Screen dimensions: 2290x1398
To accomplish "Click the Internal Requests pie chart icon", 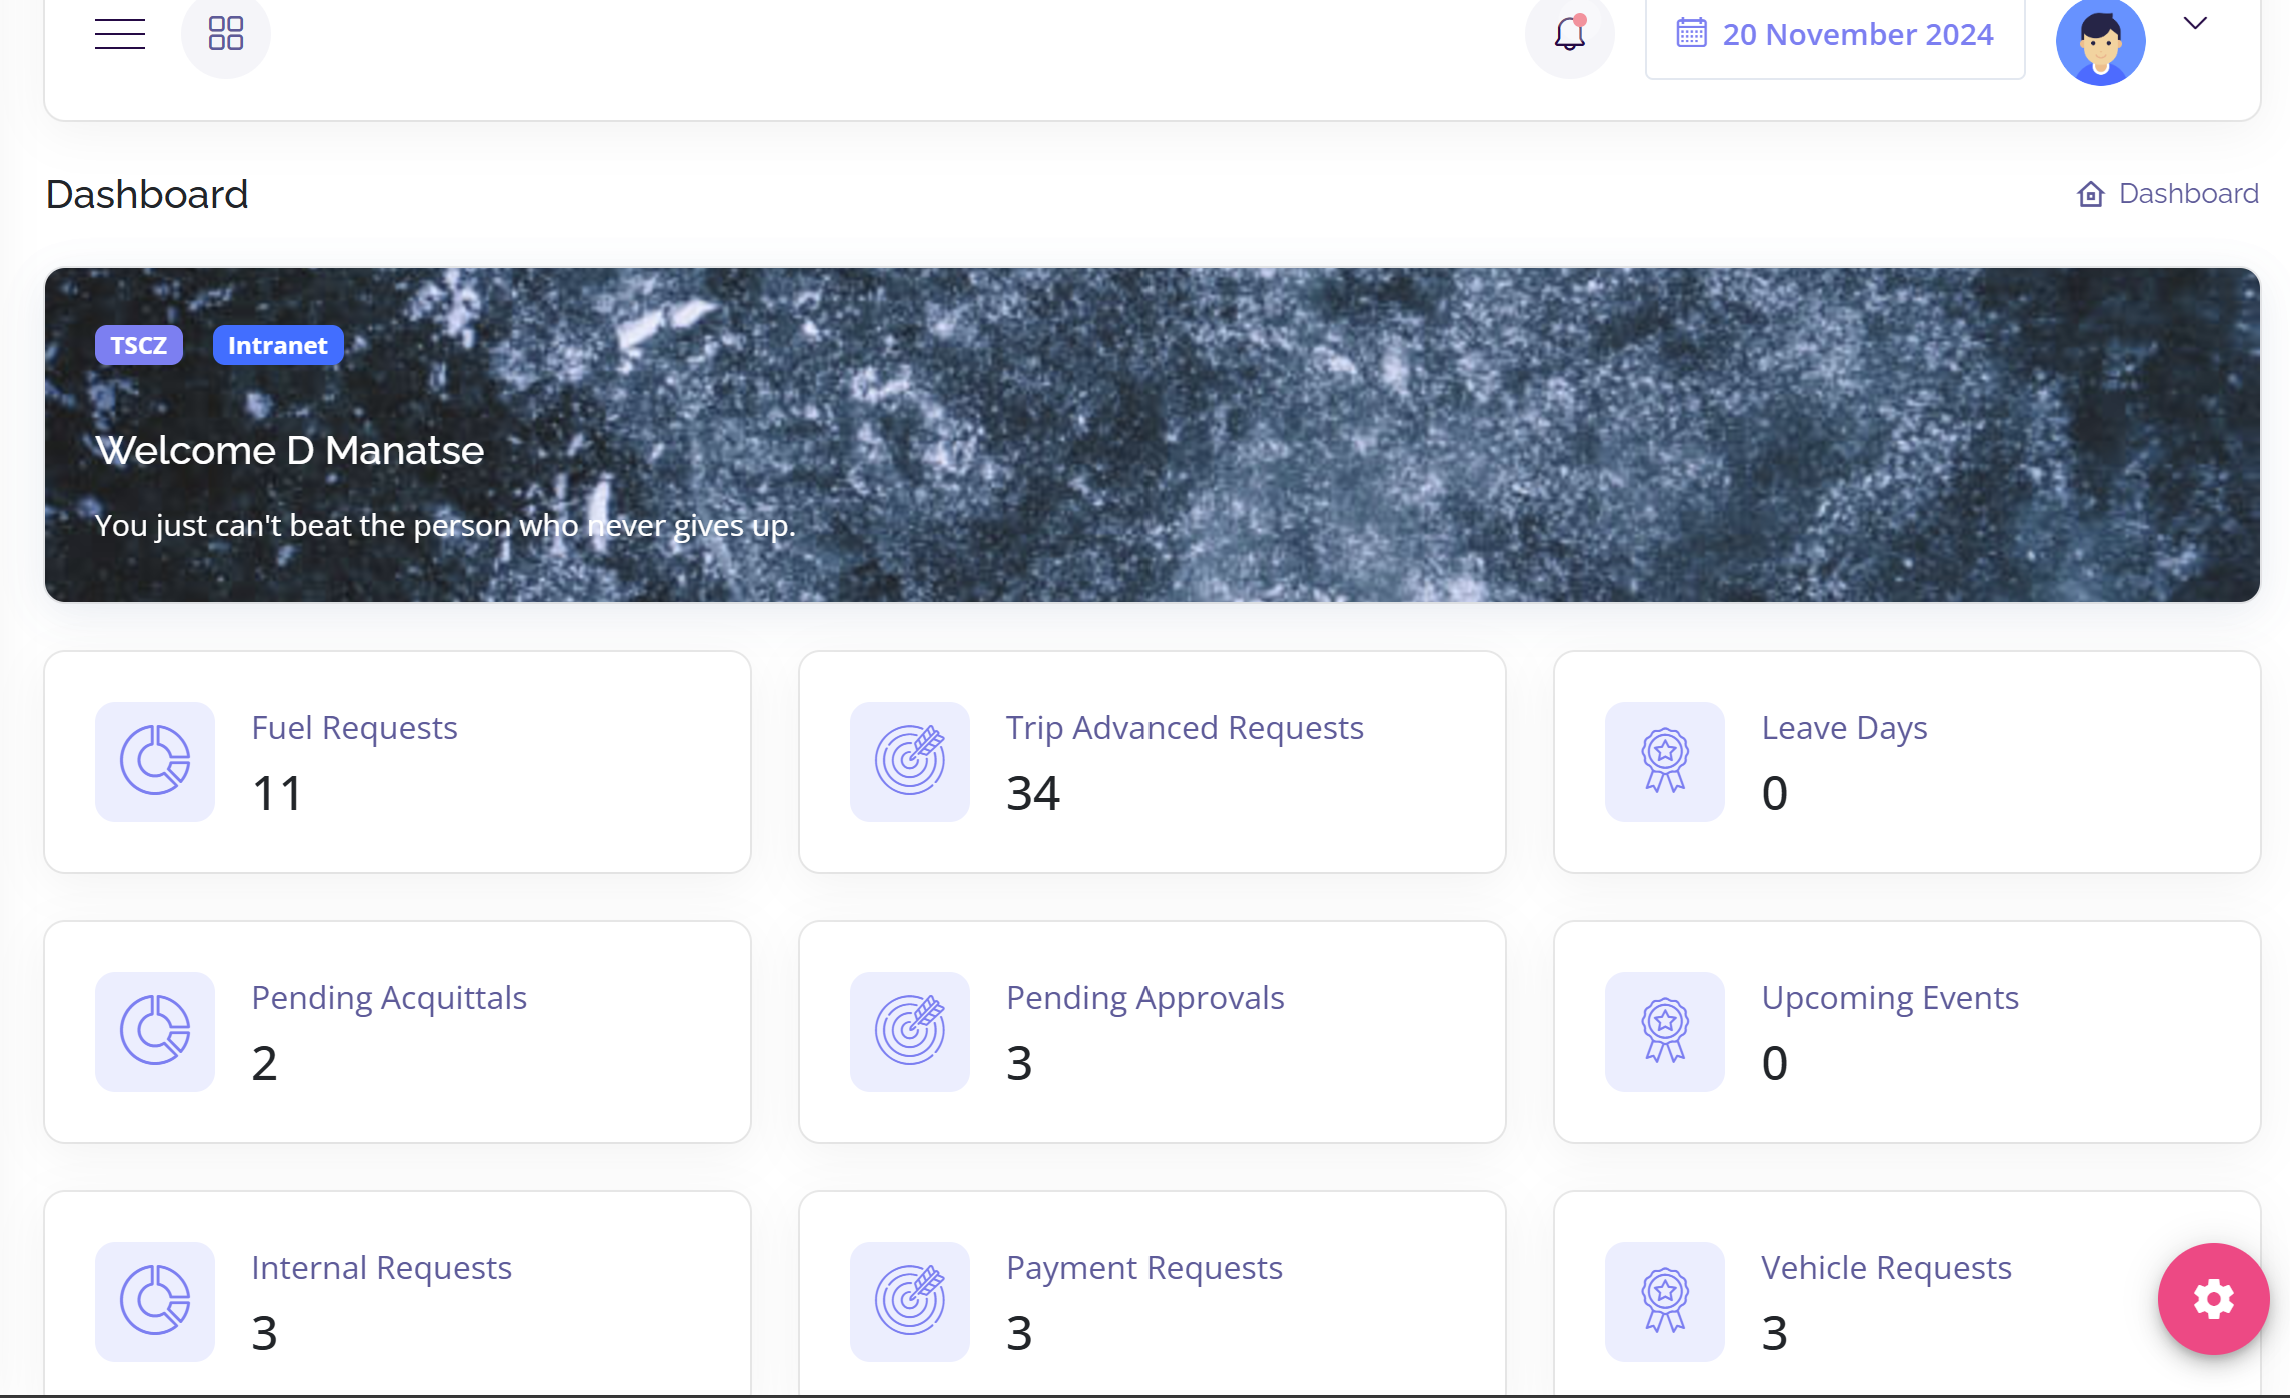I will (x=155, y=1301).
